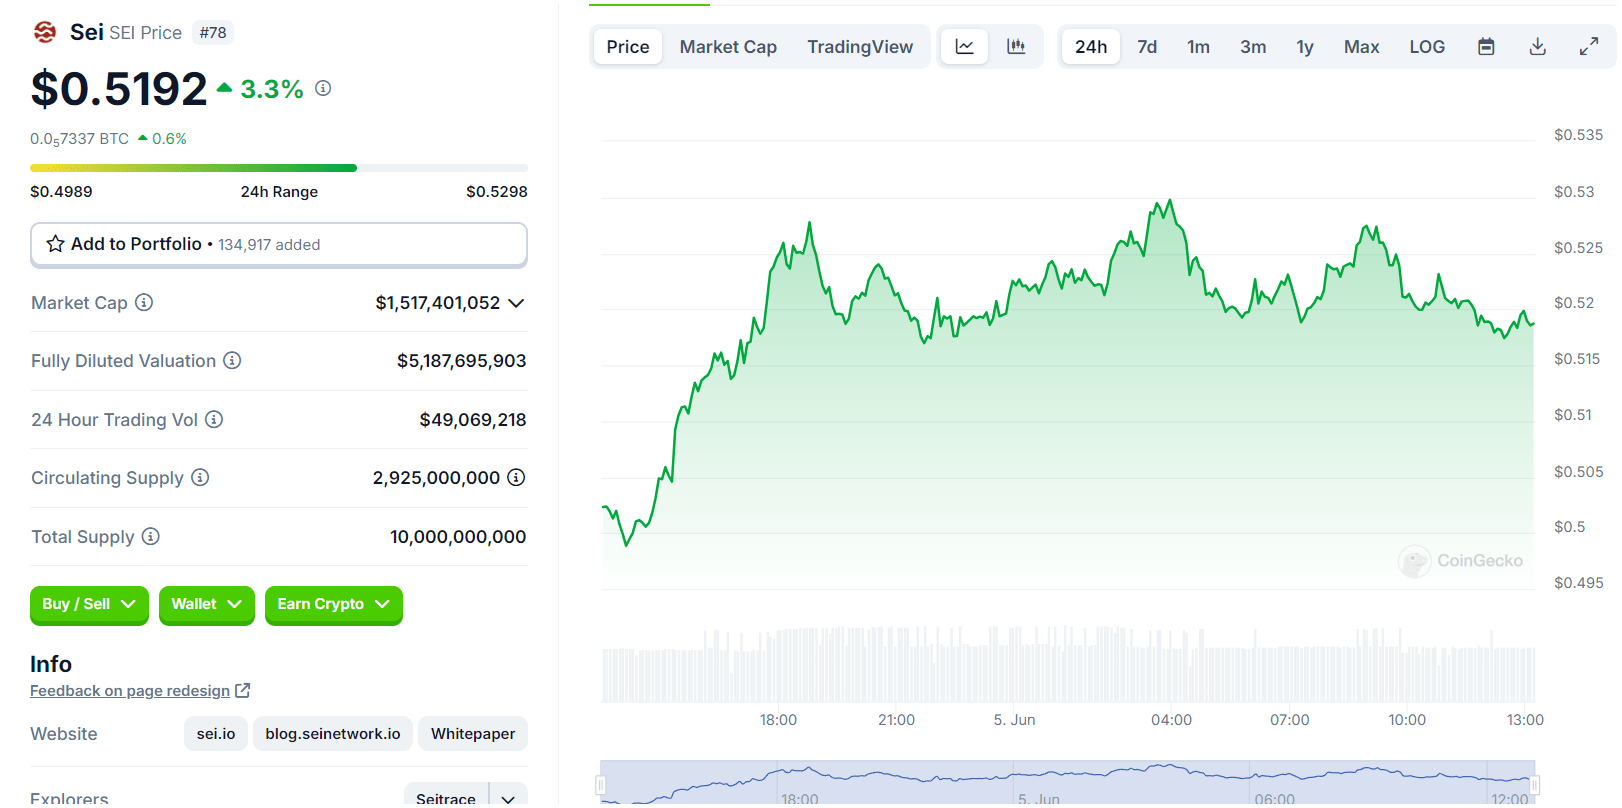Open the Total Supply info icon
Viewport: 1622px width, 808px height.
150,536
